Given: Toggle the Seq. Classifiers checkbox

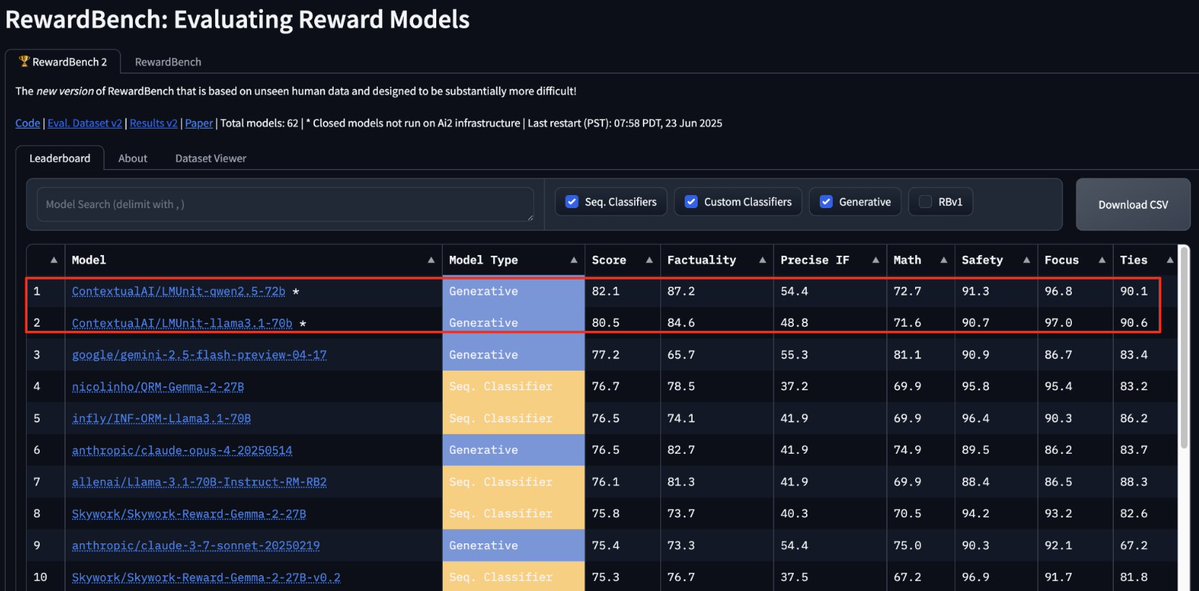Looking at the screenshot, I should 571,202.
